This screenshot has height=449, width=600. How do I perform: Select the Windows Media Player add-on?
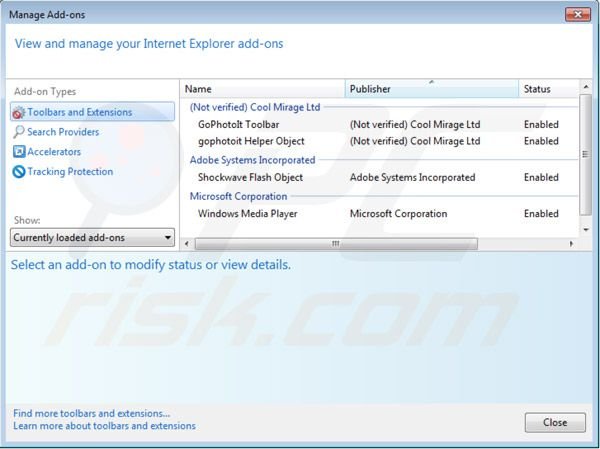[248, 214]
